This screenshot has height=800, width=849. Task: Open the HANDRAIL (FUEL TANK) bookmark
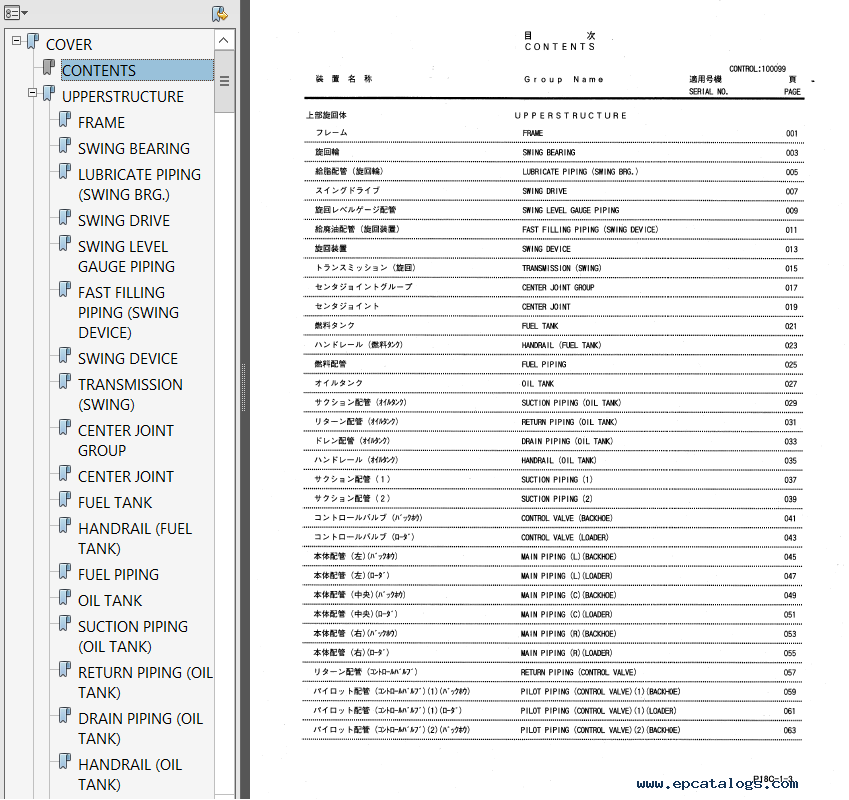tap(135, 539)
